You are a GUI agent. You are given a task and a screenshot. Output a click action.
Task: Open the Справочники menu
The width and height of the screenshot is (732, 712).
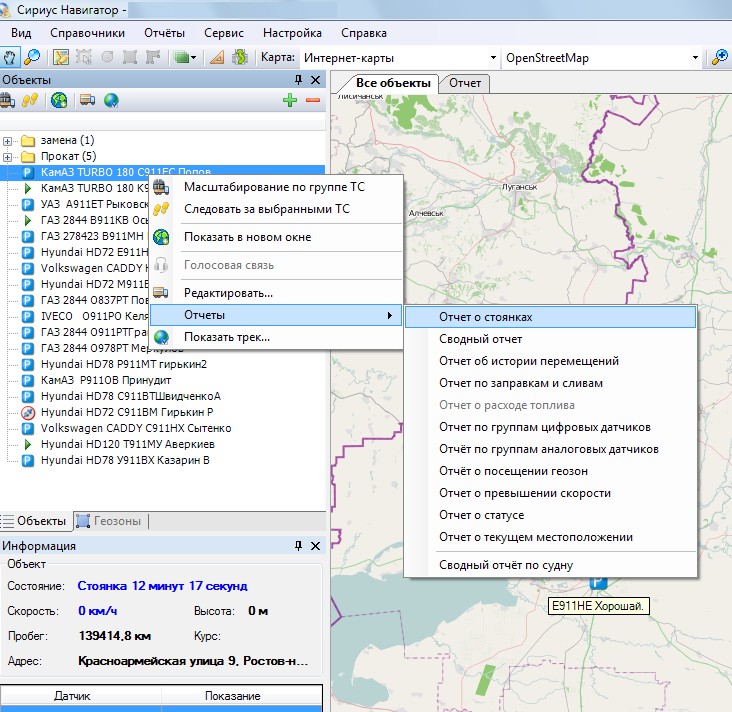(x=87, y=33)
